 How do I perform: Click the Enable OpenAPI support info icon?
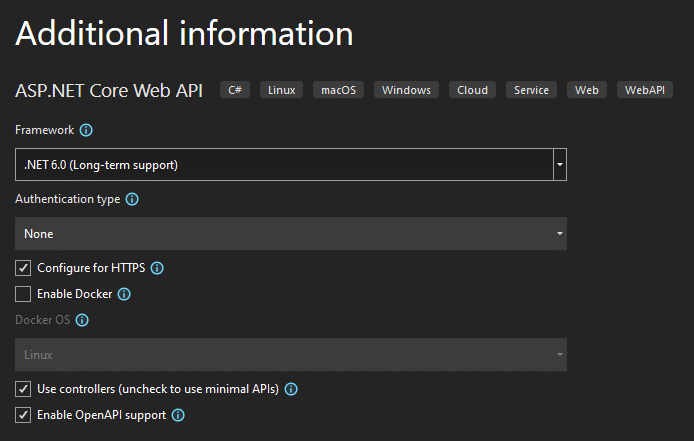point(178,415)
